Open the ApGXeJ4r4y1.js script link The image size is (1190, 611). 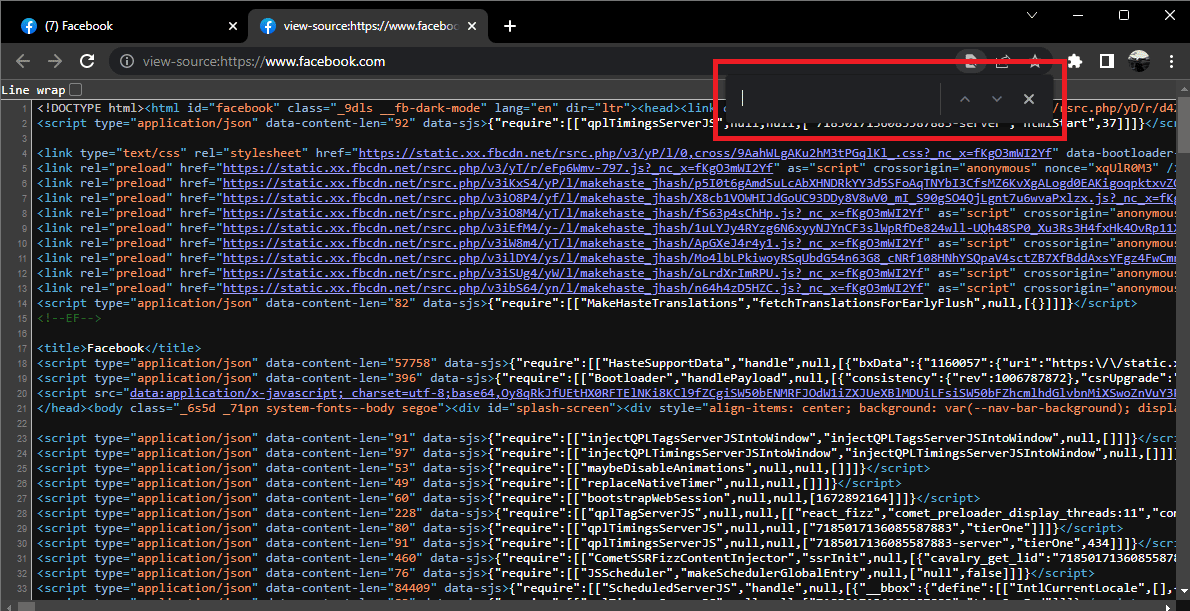[x=573, y=243]
